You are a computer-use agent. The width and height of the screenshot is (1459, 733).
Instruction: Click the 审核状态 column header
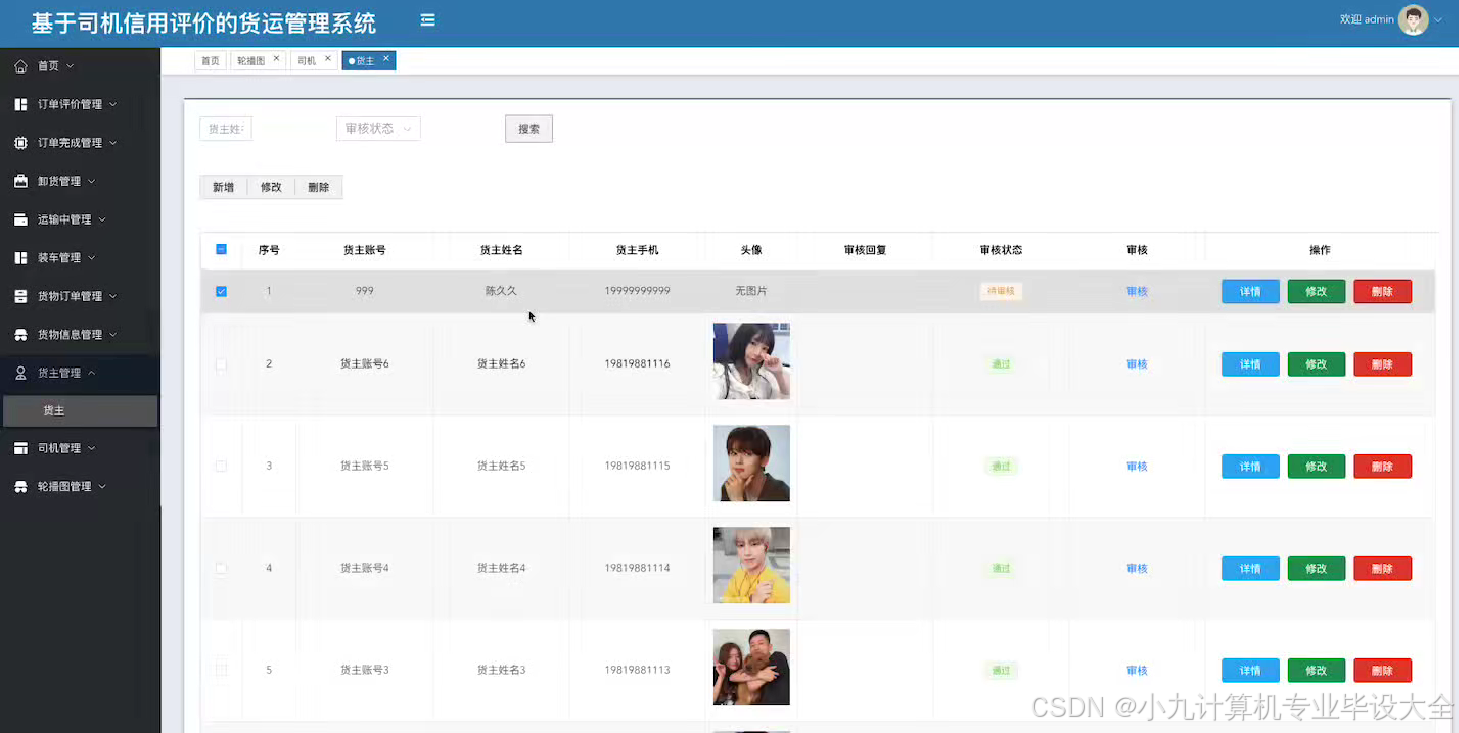click(1001, 250)
